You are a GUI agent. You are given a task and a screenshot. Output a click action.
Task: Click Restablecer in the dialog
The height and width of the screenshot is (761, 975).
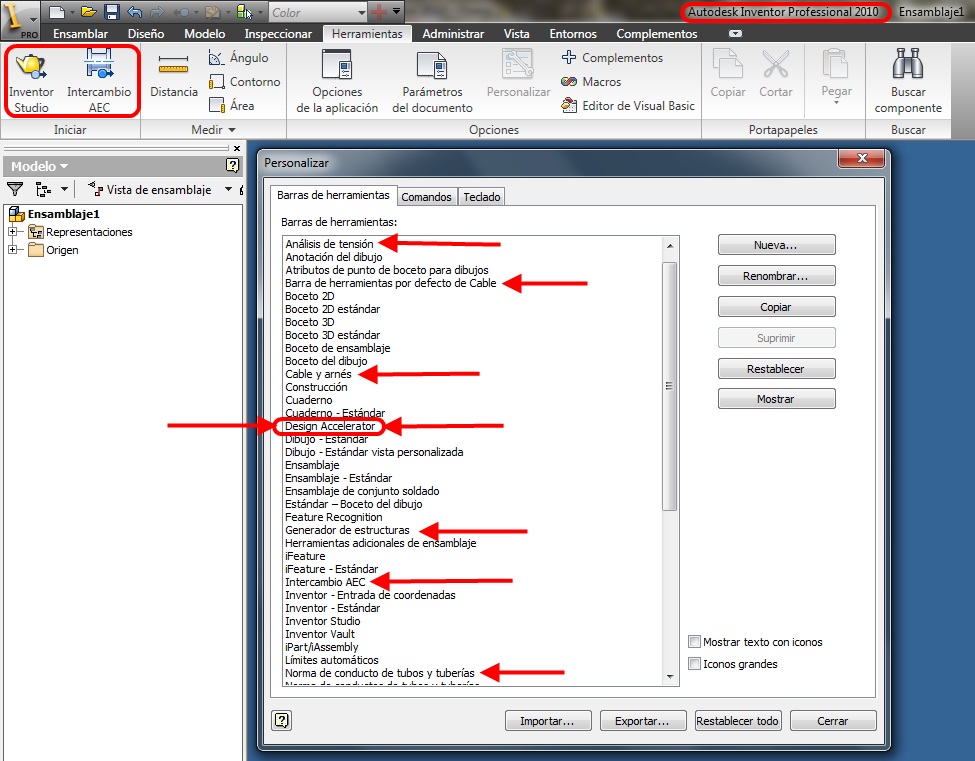tap(776, 369)
